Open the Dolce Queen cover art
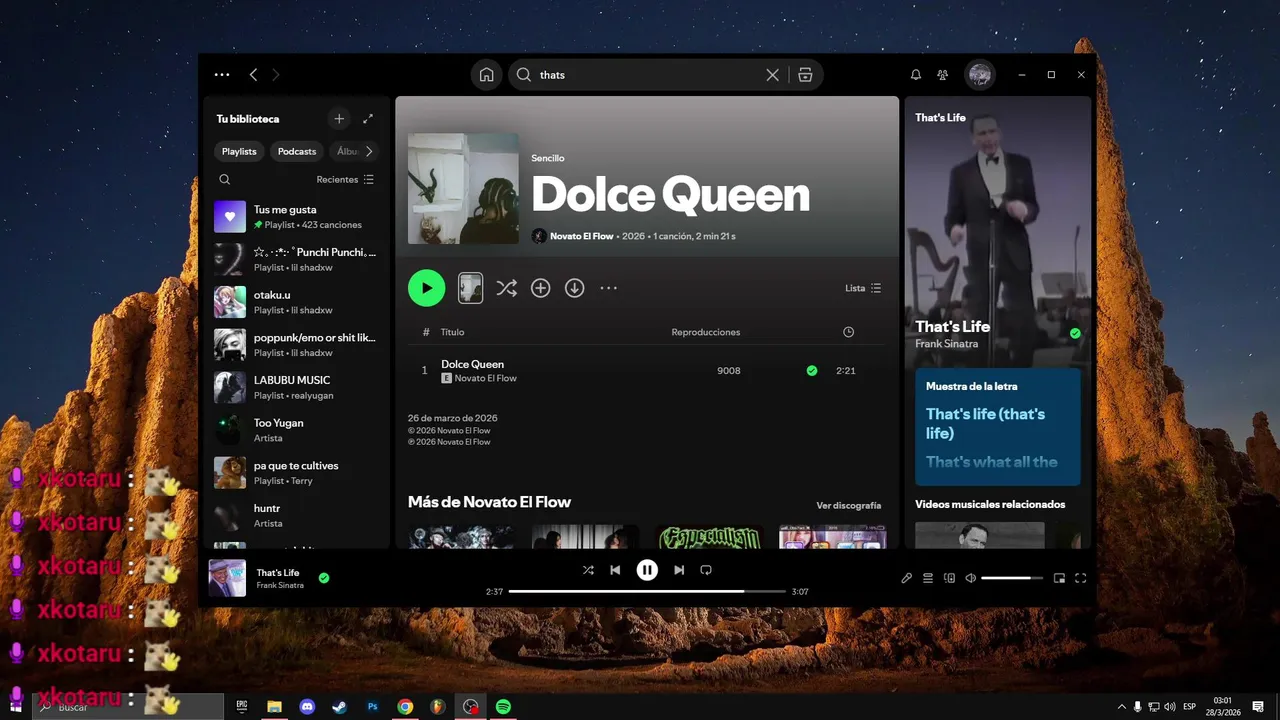 tap(463, 188)
